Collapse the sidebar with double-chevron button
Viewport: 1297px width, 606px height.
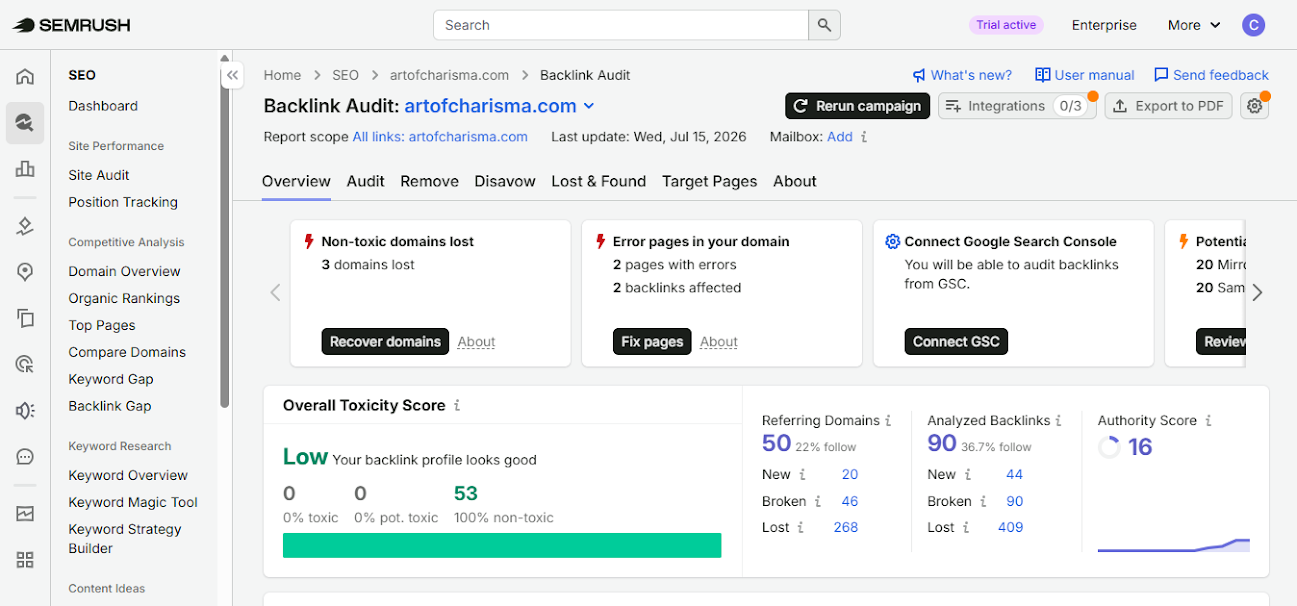(232, 75)
